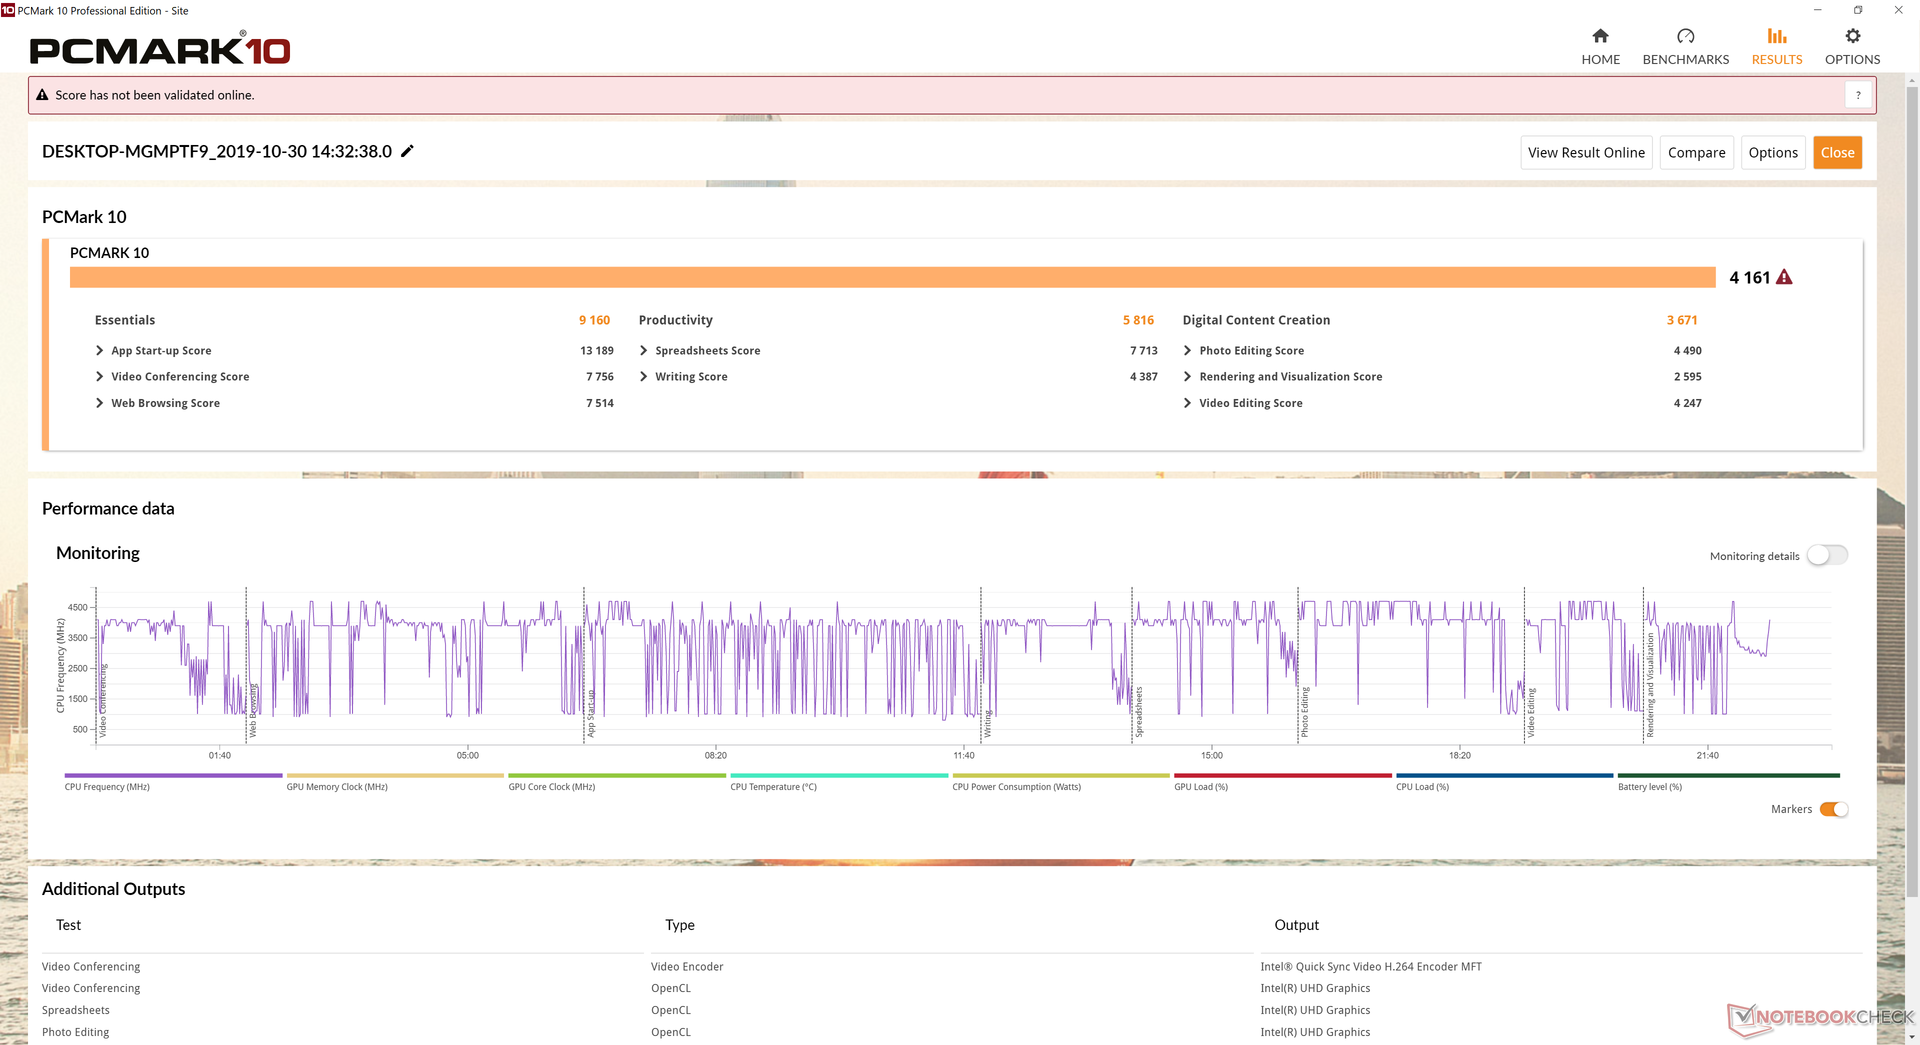Select the GPU Load legend bar
The image size is (1920, 1045).
1283,775
